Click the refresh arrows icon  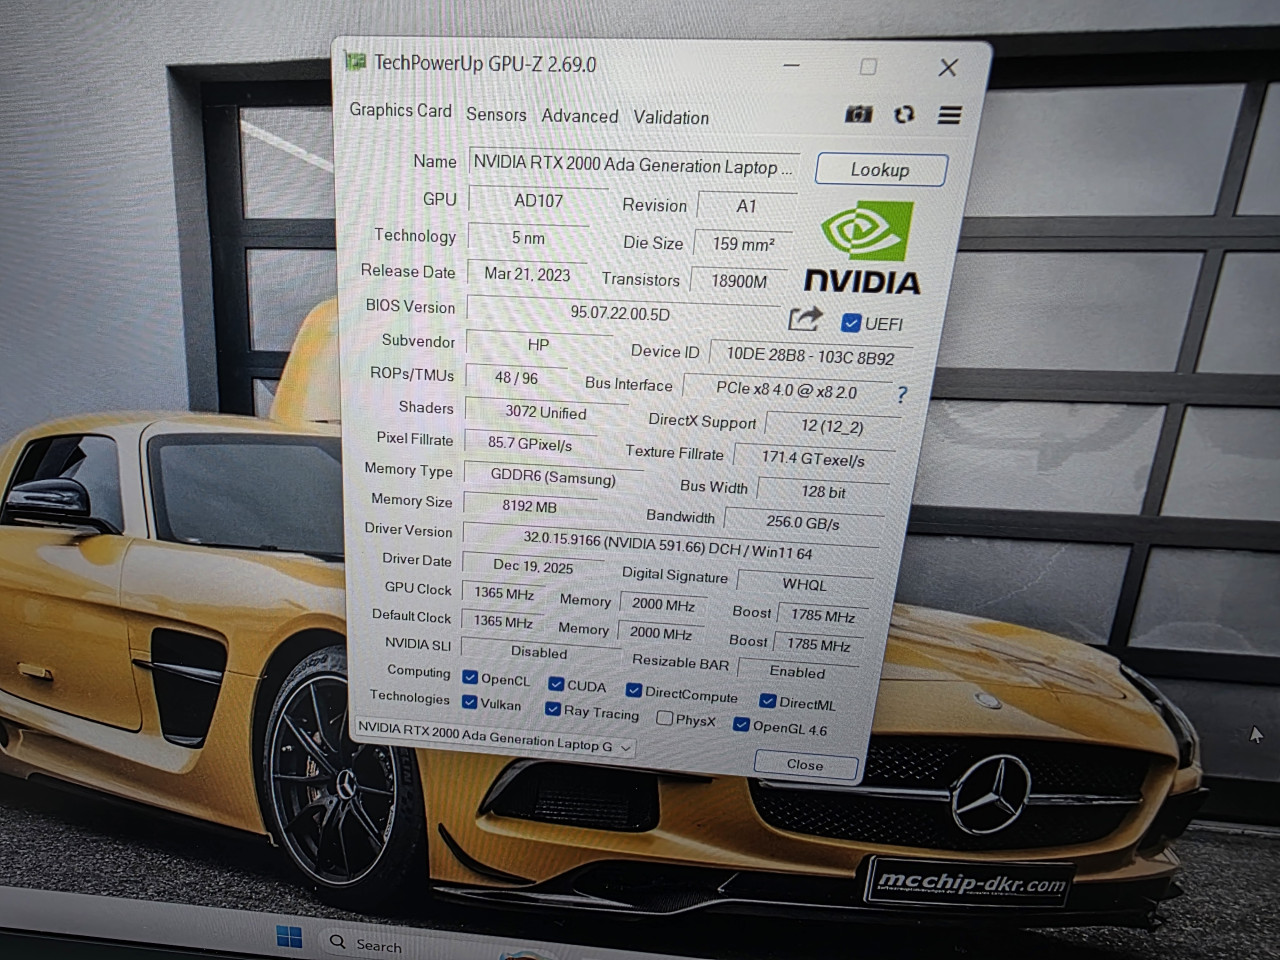904,114
